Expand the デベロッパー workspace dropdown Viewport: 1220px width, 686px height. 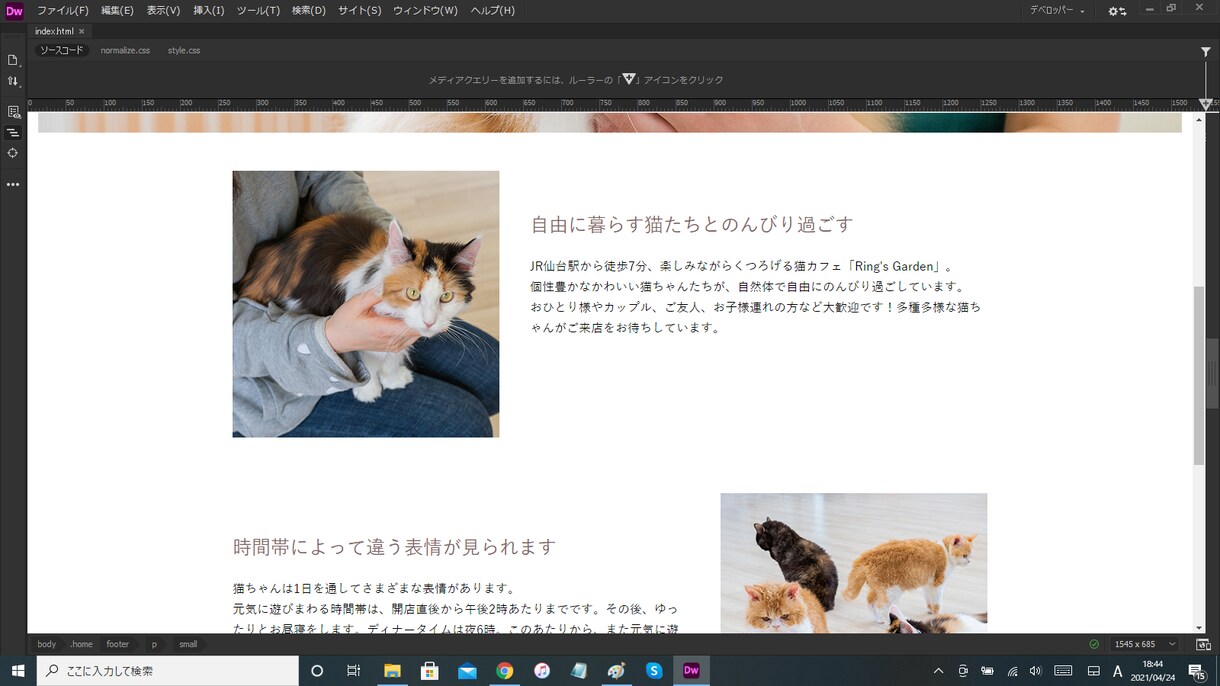(x=1058, y=10)
